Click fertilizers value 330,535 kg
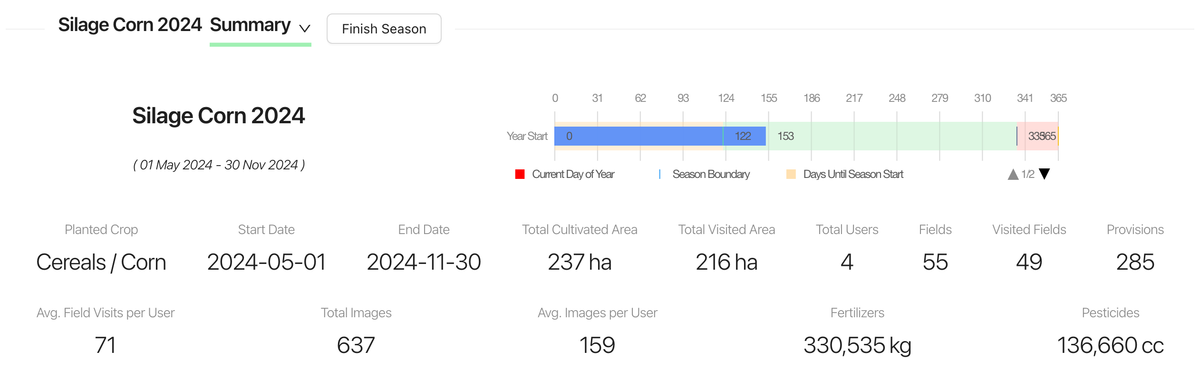This screenshot has height=373, width=1200. point(857,346)
